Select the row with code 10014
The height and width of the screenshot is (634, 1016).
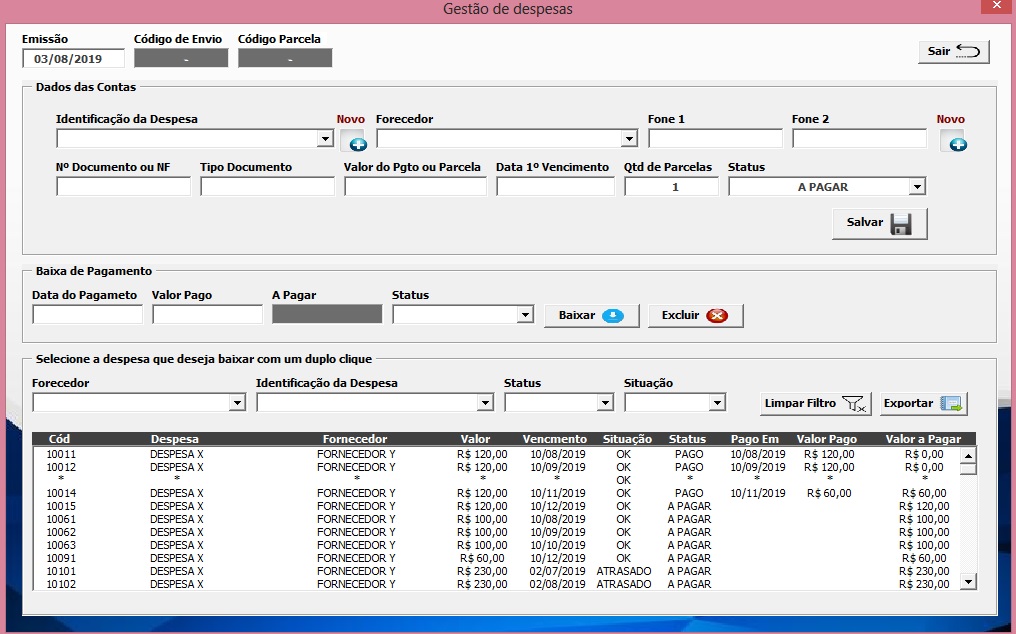497,493
